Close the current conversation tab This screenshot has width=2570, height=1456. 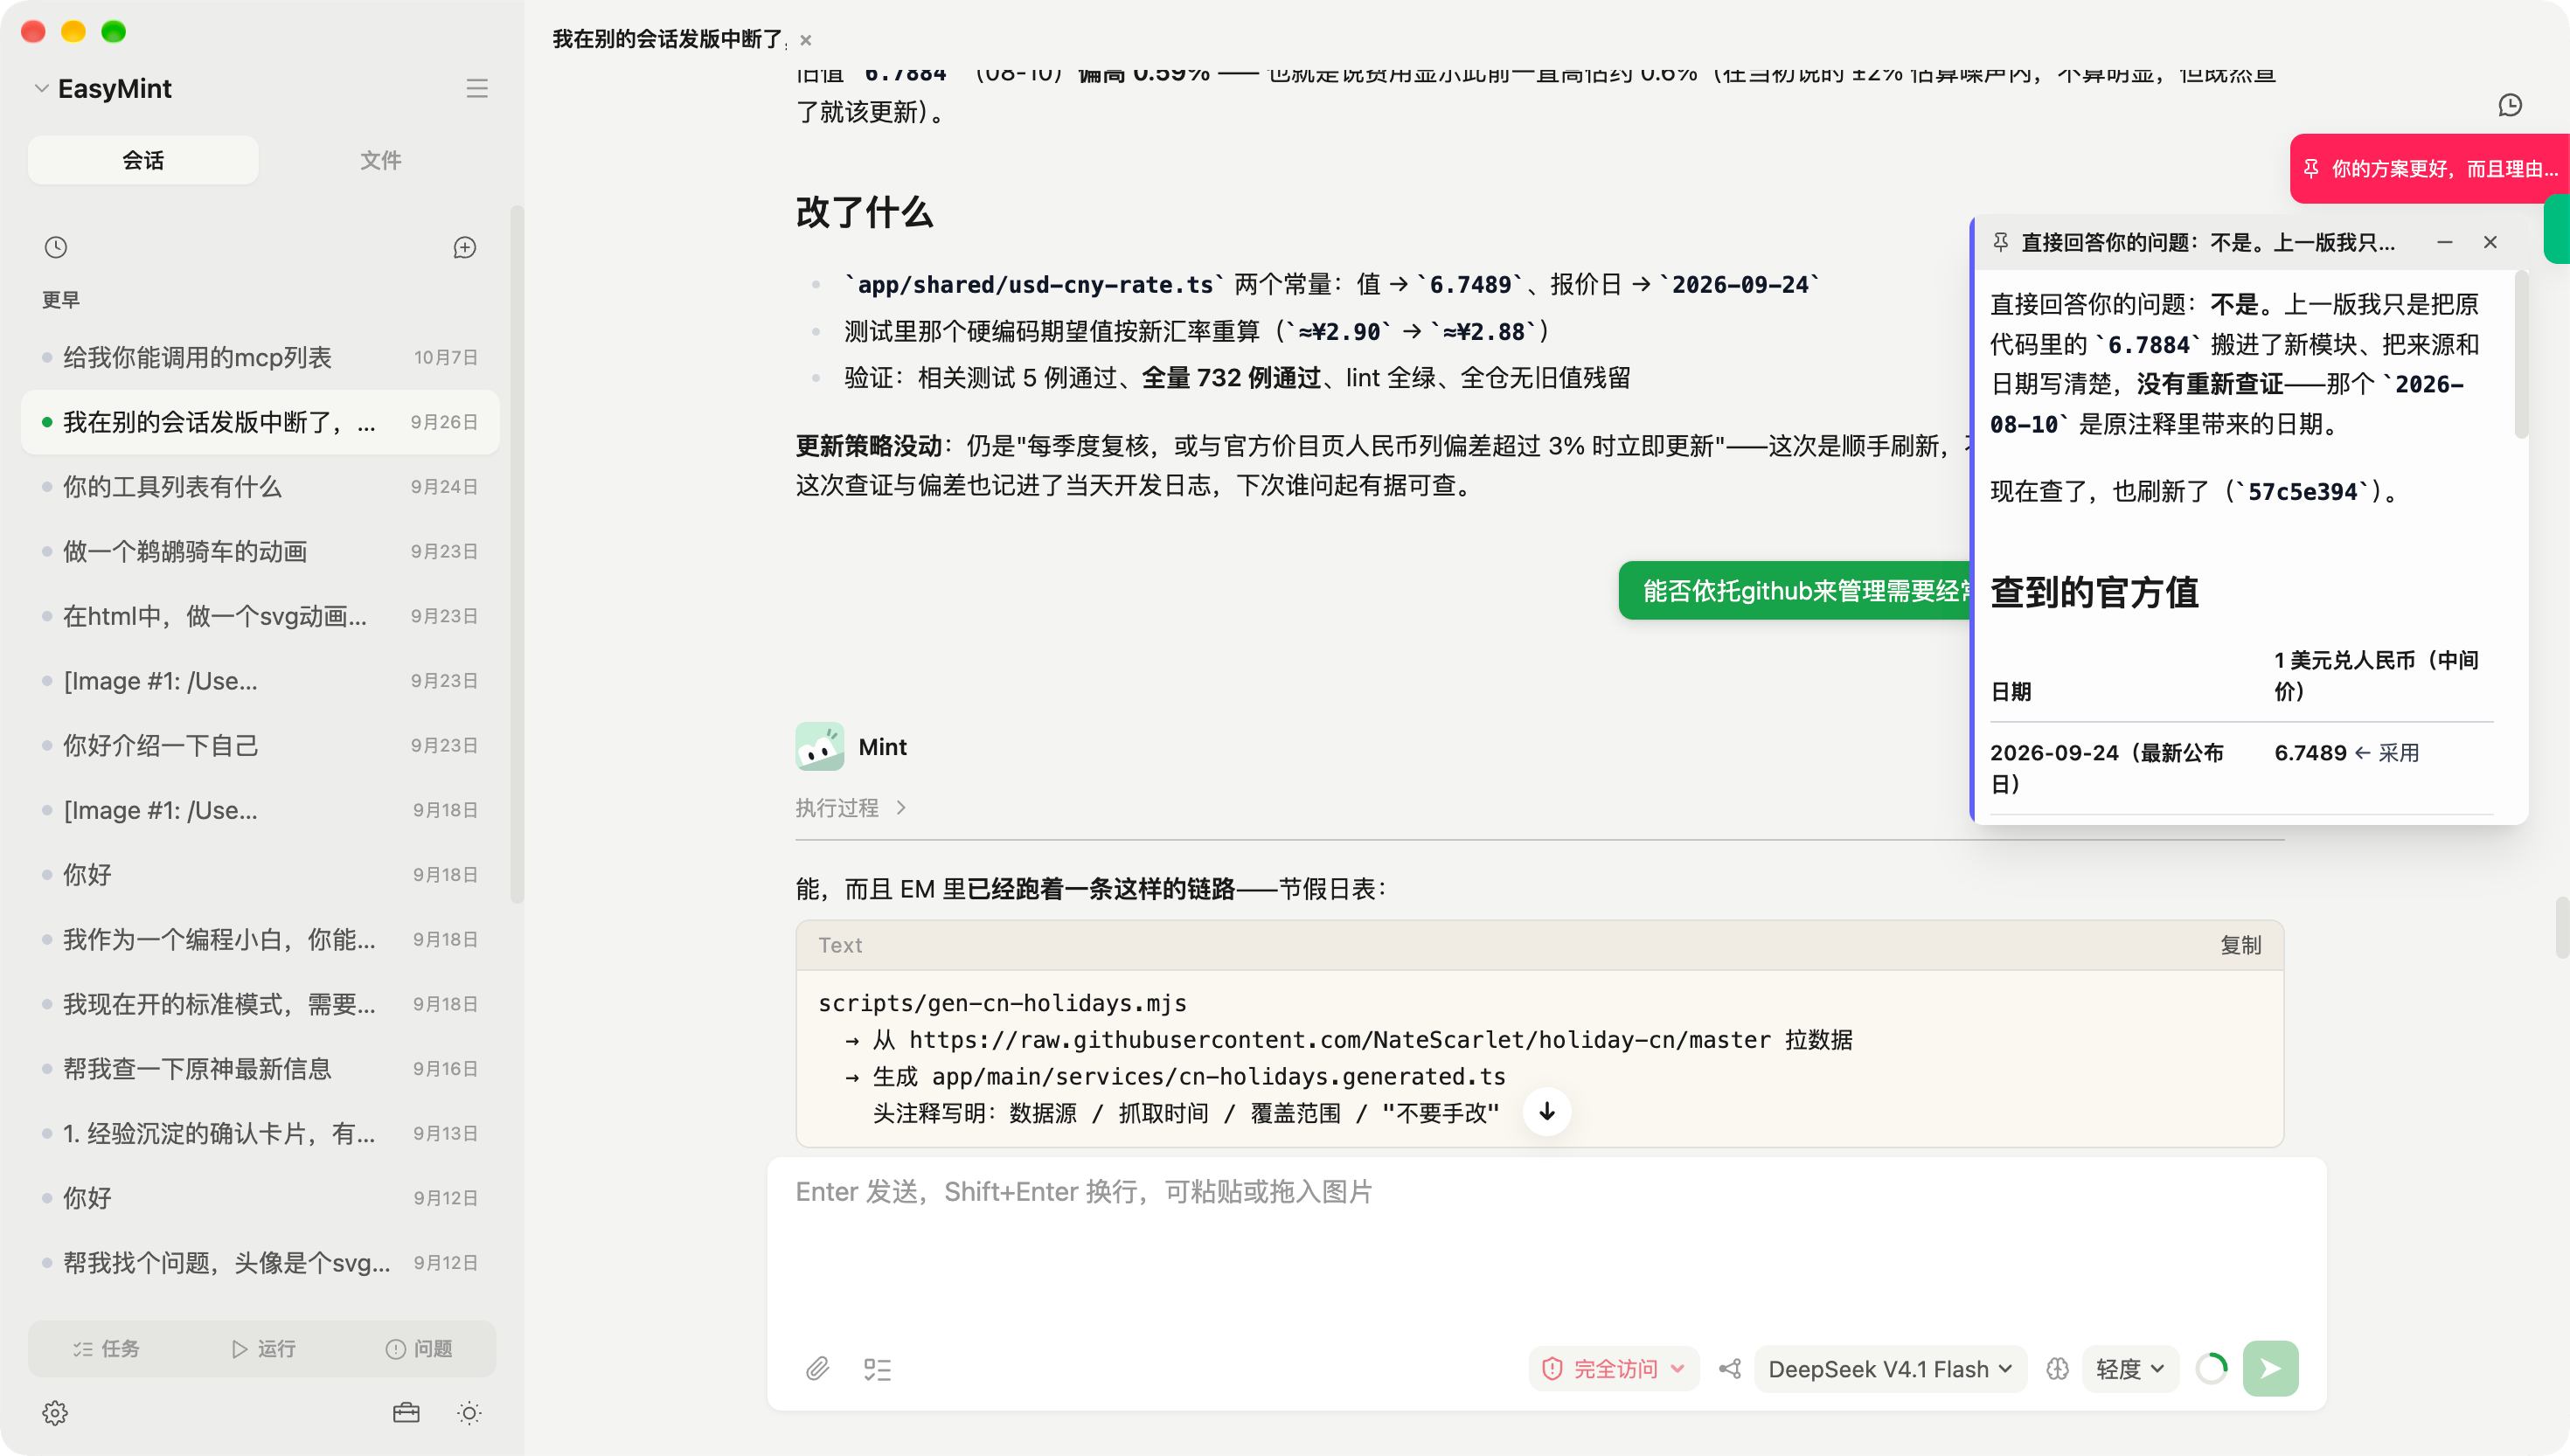(x=806, y=40)
